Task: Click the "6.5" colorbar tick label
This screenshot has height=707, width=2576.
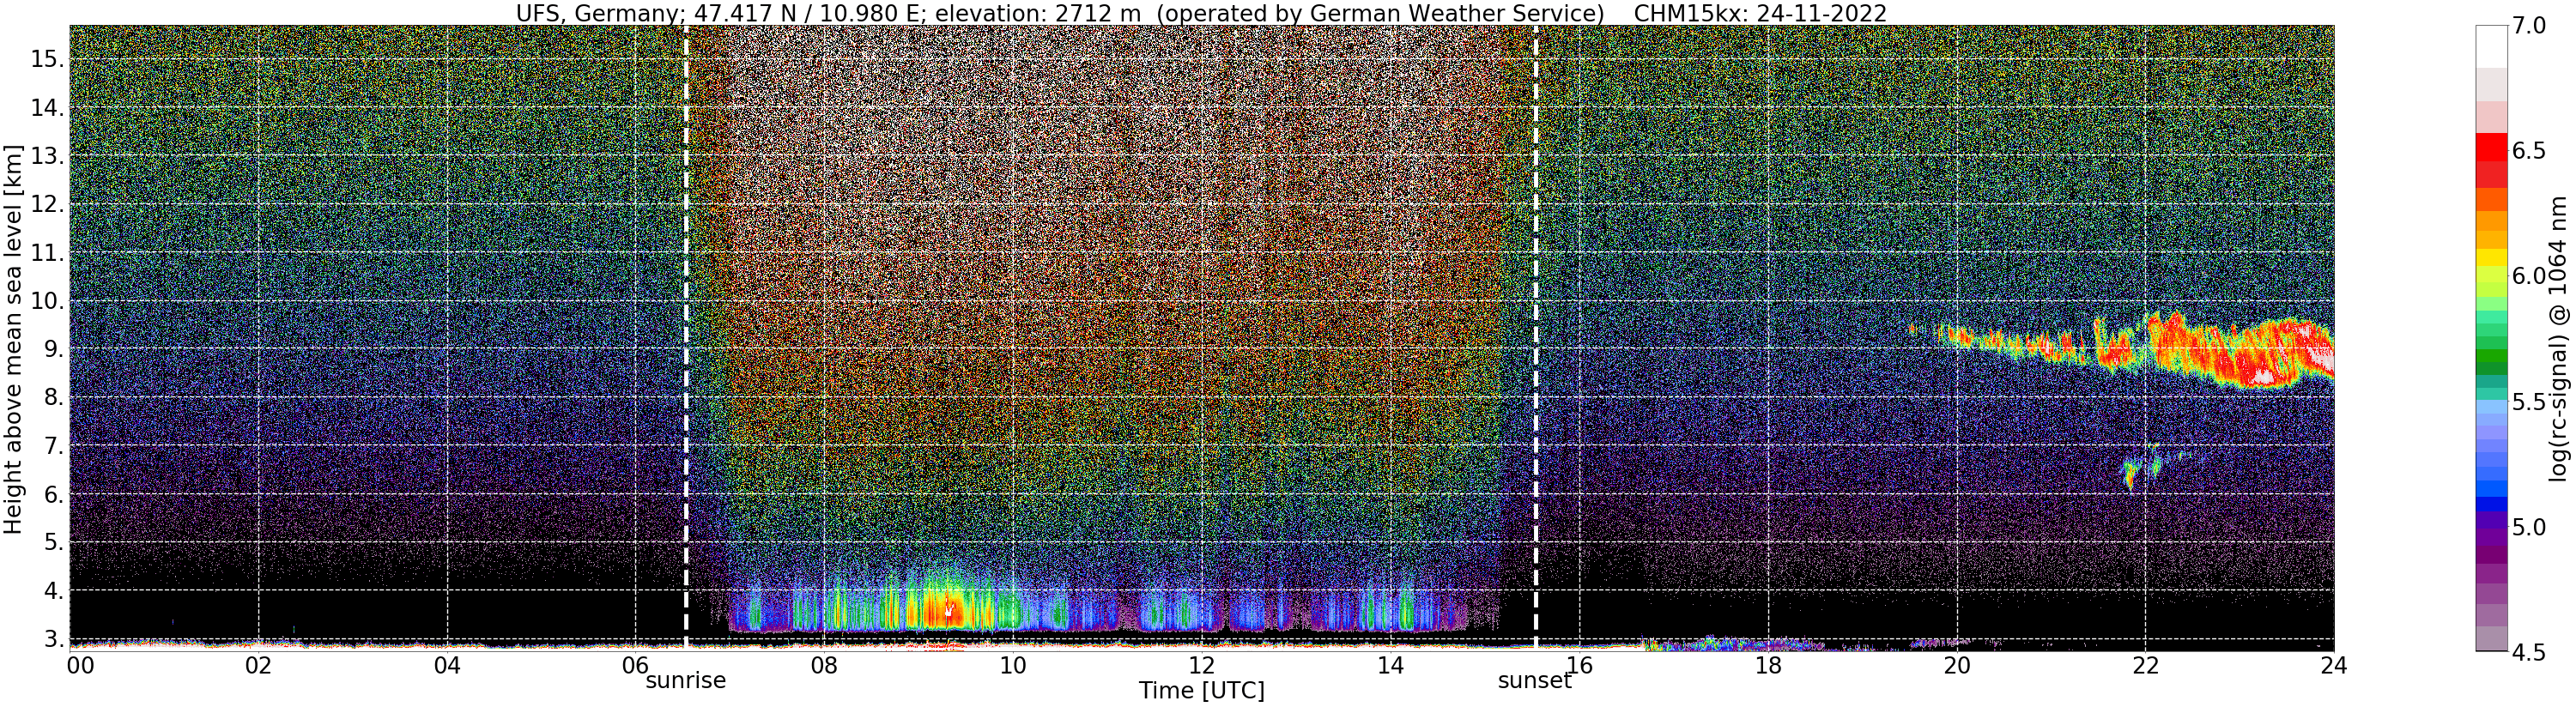Action: pyautogui.click(x=2529, y=151)
